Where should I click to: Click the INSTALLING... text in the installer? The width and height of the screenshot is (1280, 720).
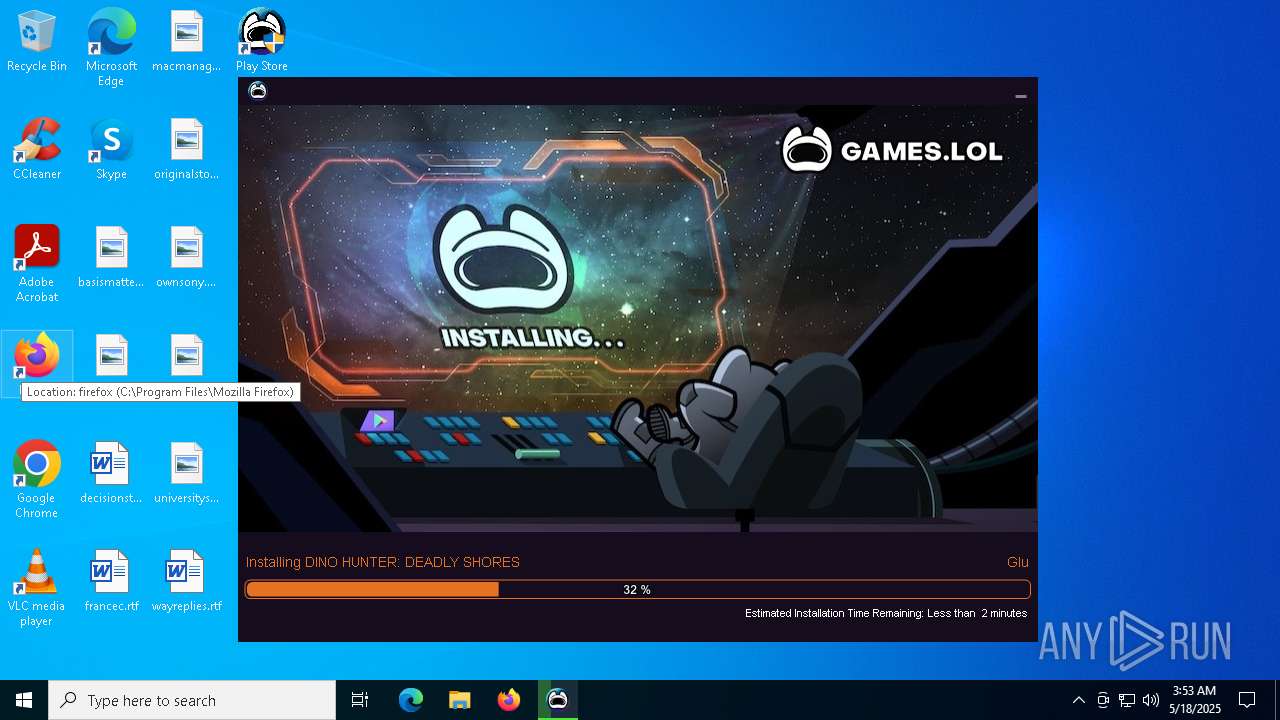[533, 338]
